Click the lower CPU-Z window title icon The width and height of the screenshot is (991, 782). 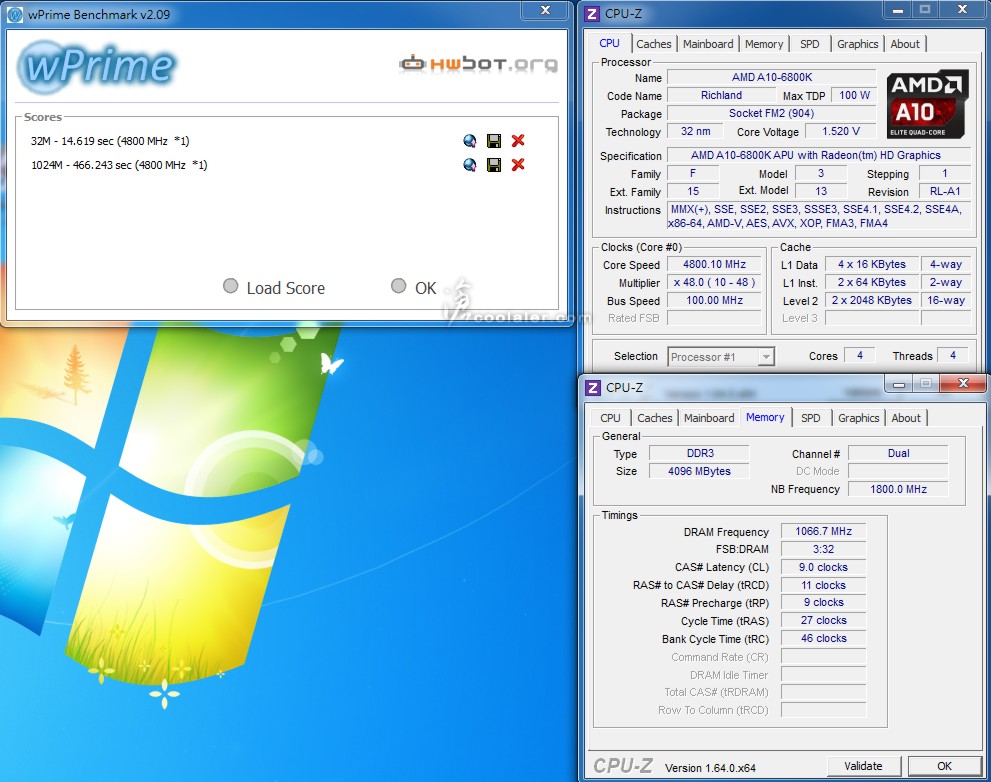[593, 388]
